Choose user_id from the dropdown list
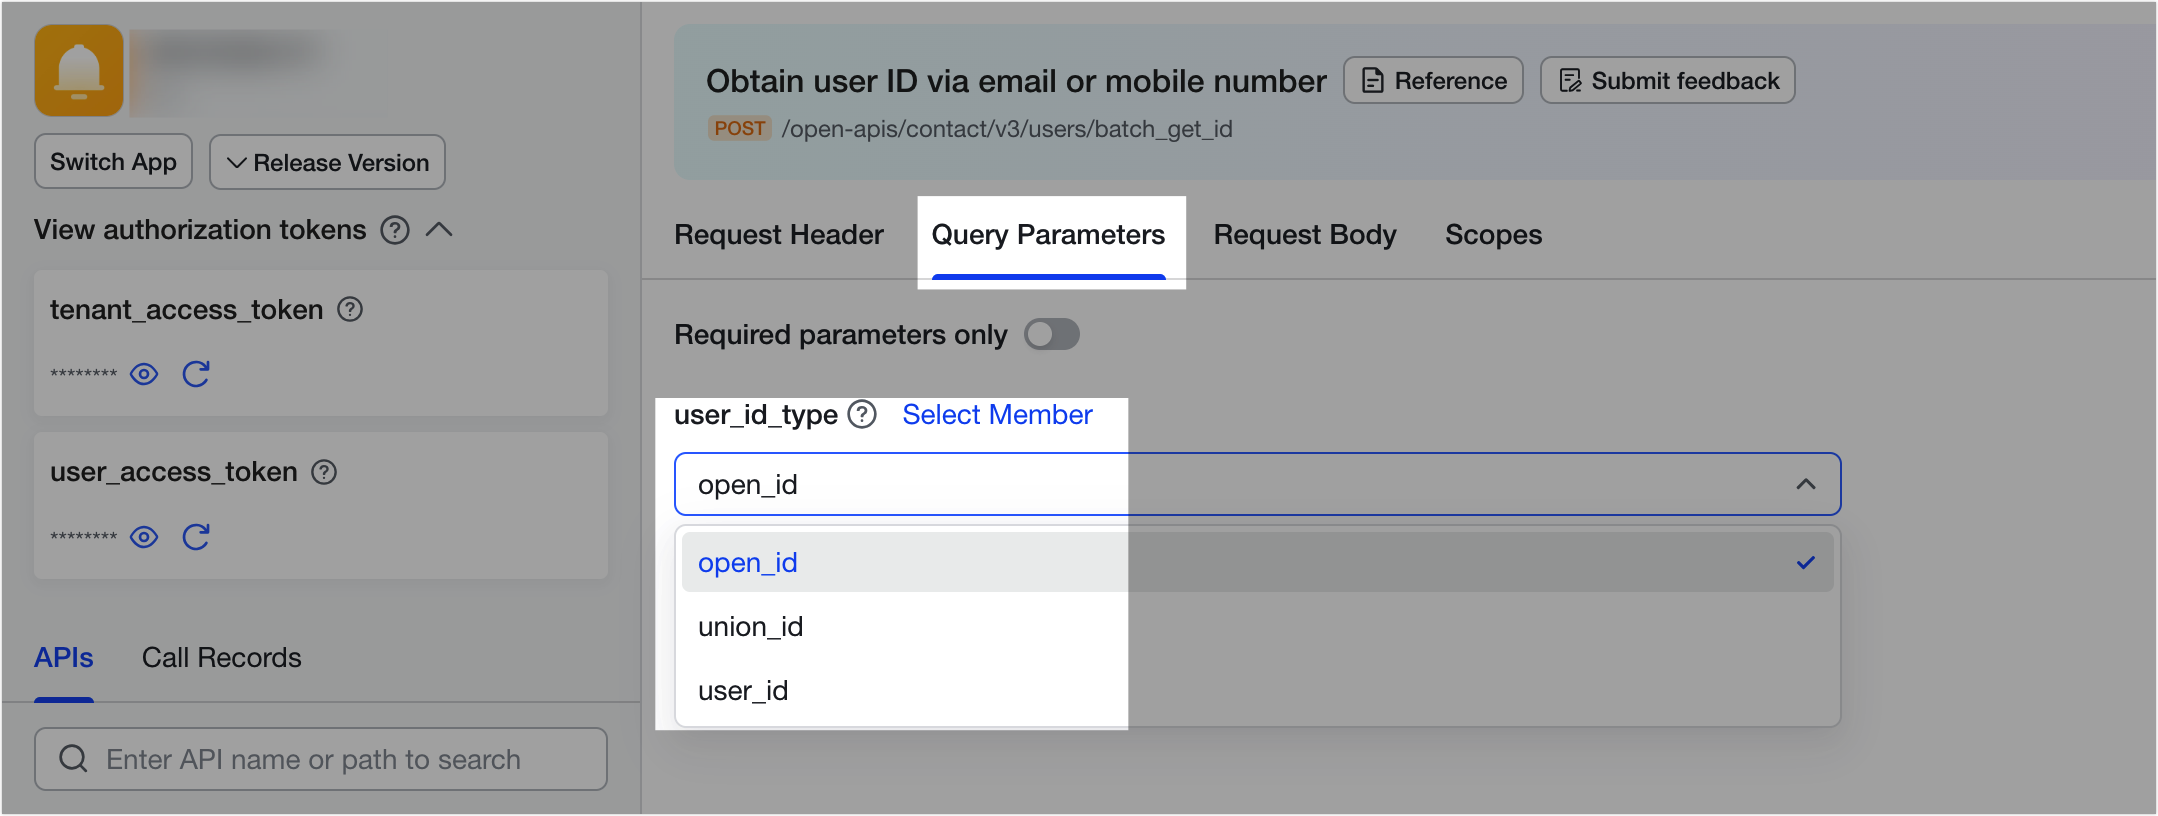 [1257, 690]
